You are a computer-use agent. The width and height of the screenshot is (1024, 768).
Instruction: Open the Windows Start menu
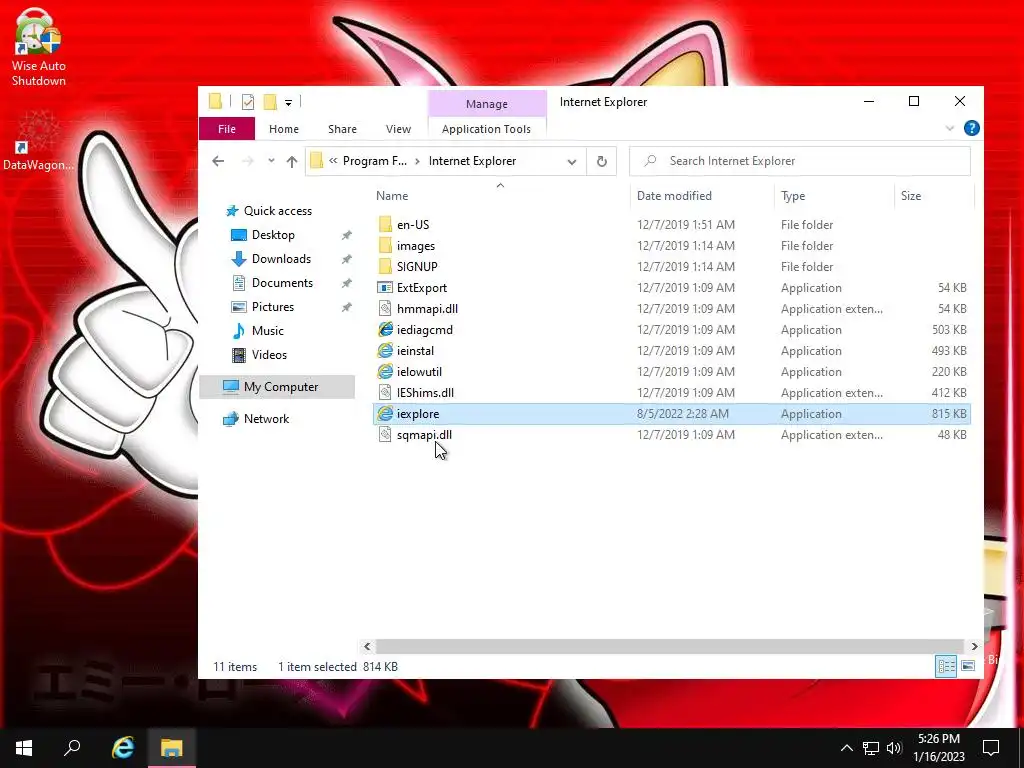click(24, 748)
